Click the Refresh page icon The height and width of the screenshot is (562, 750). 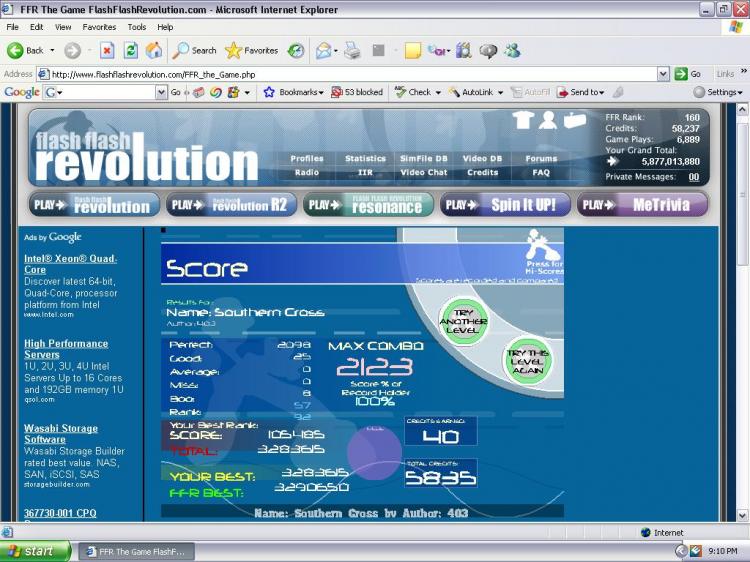[x=130, y=50]
